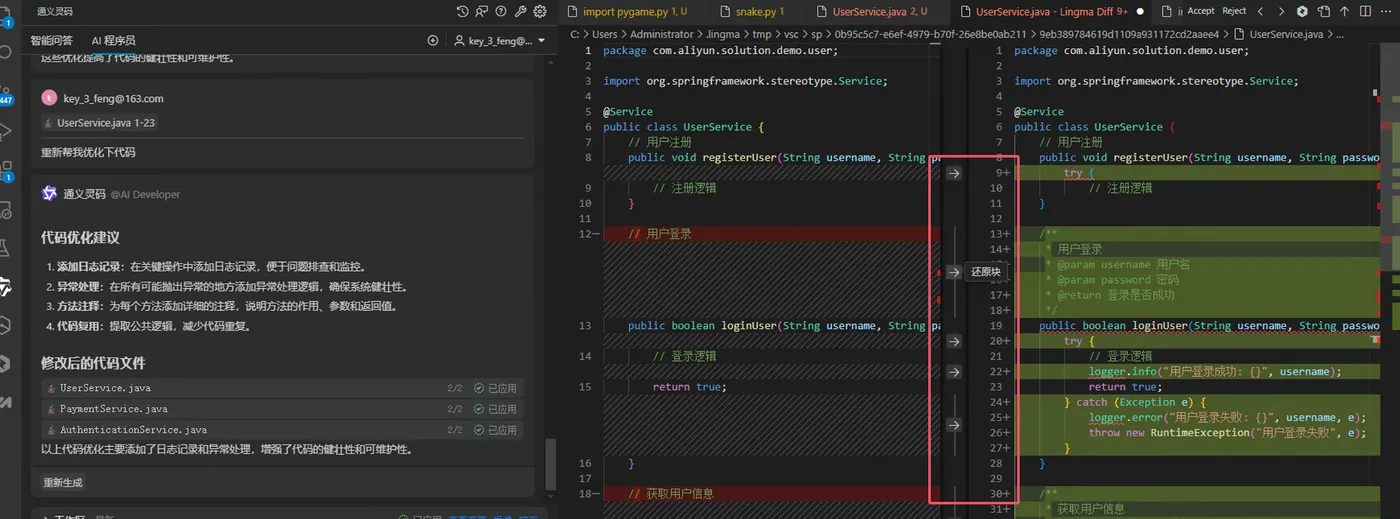Start a new chat with plus icon
Viewport: 1400px width, 519px height.
pos(433,41)
